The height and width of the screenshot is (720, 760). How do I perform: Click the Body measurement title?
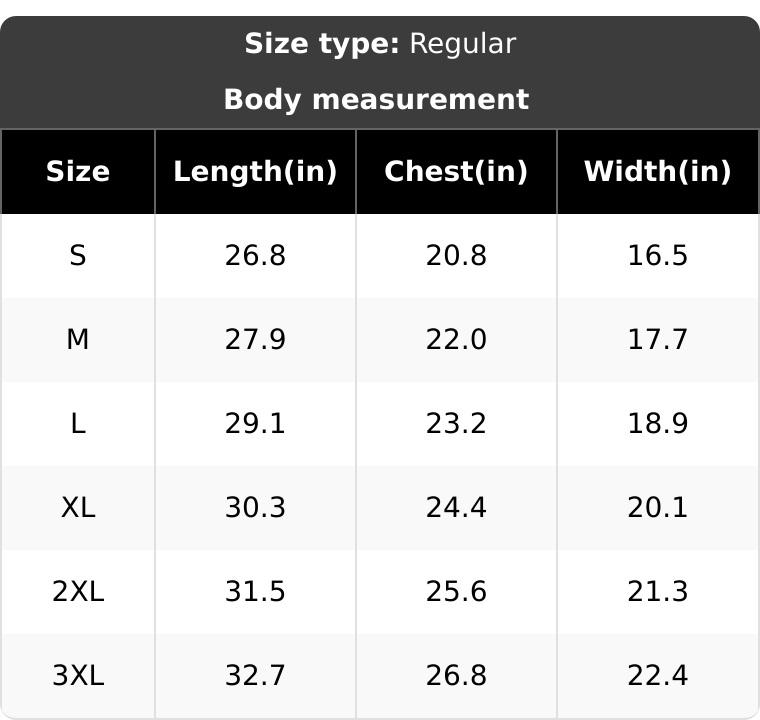click(377, 100)
